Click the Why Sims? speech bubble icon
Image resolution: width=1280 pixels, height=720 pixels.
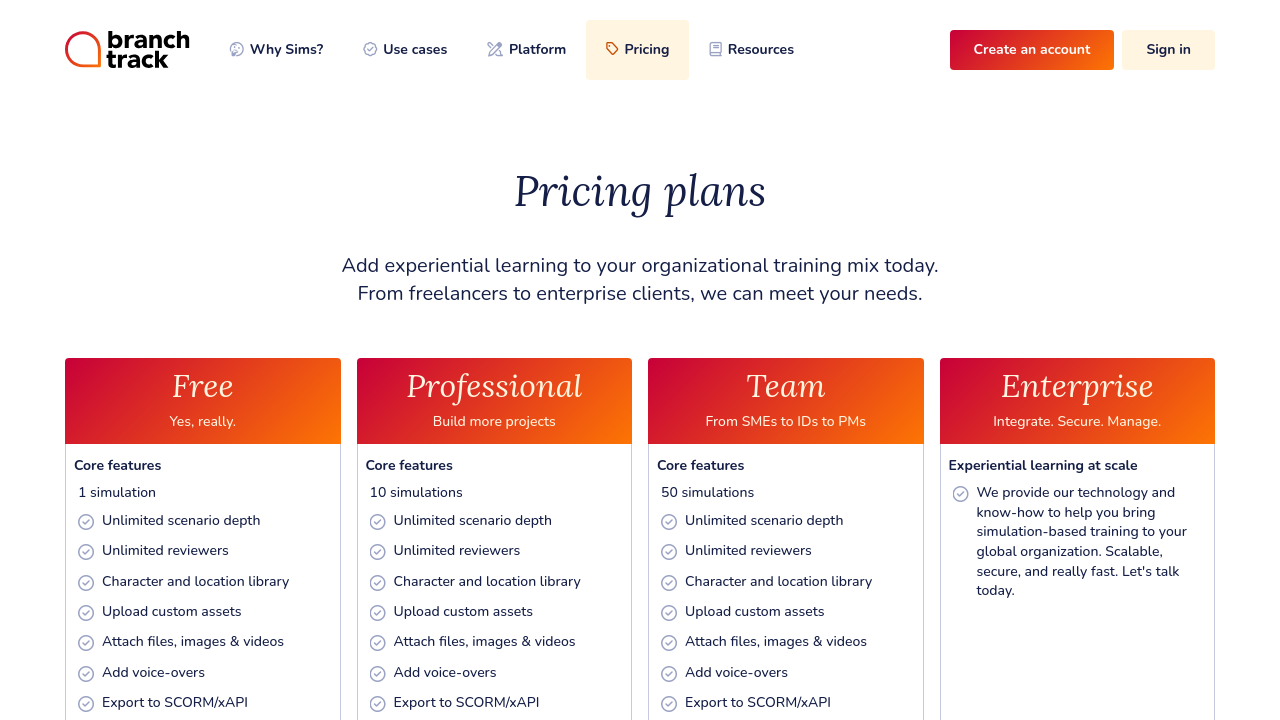click(237, 50)
